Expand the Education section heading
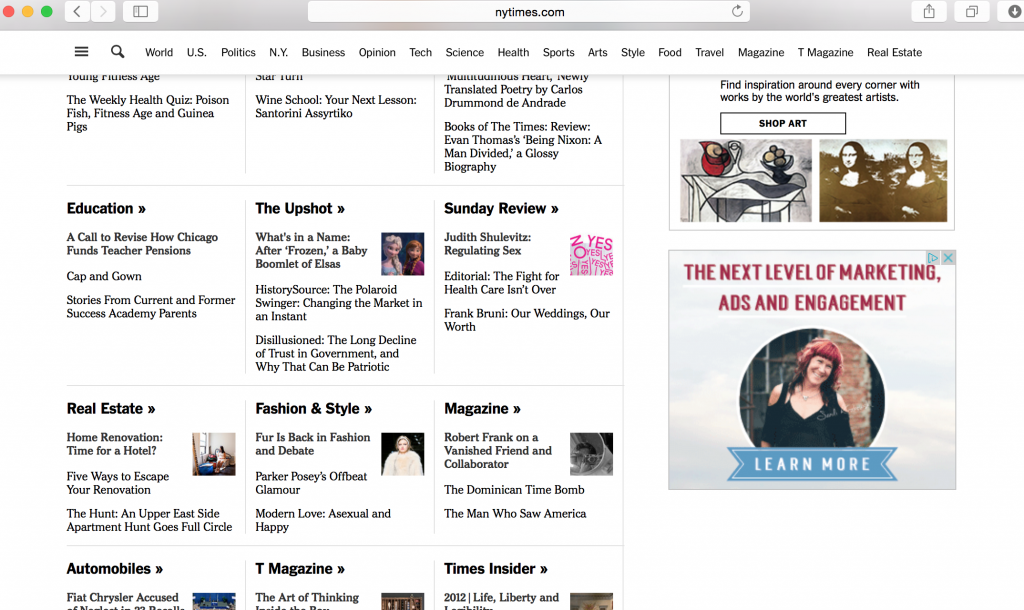Screen dimensions: 1024x610 pos(106,208)
